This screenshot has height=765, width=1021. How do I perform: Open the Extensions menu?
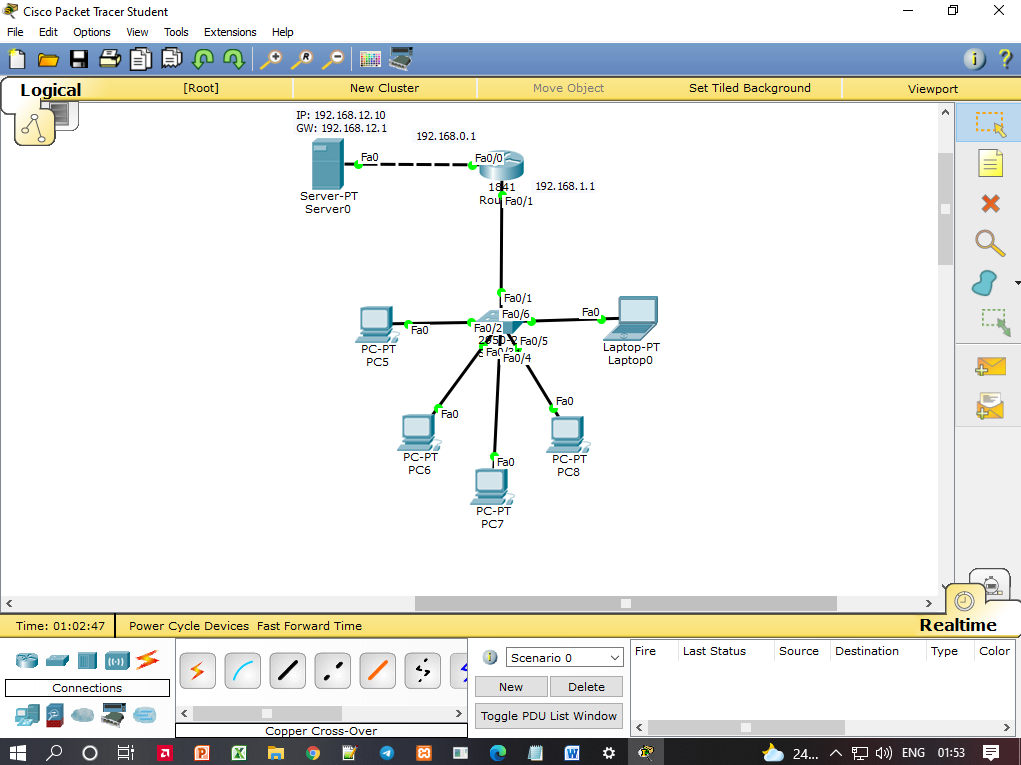pyautogui.click(x=230, y=32)
